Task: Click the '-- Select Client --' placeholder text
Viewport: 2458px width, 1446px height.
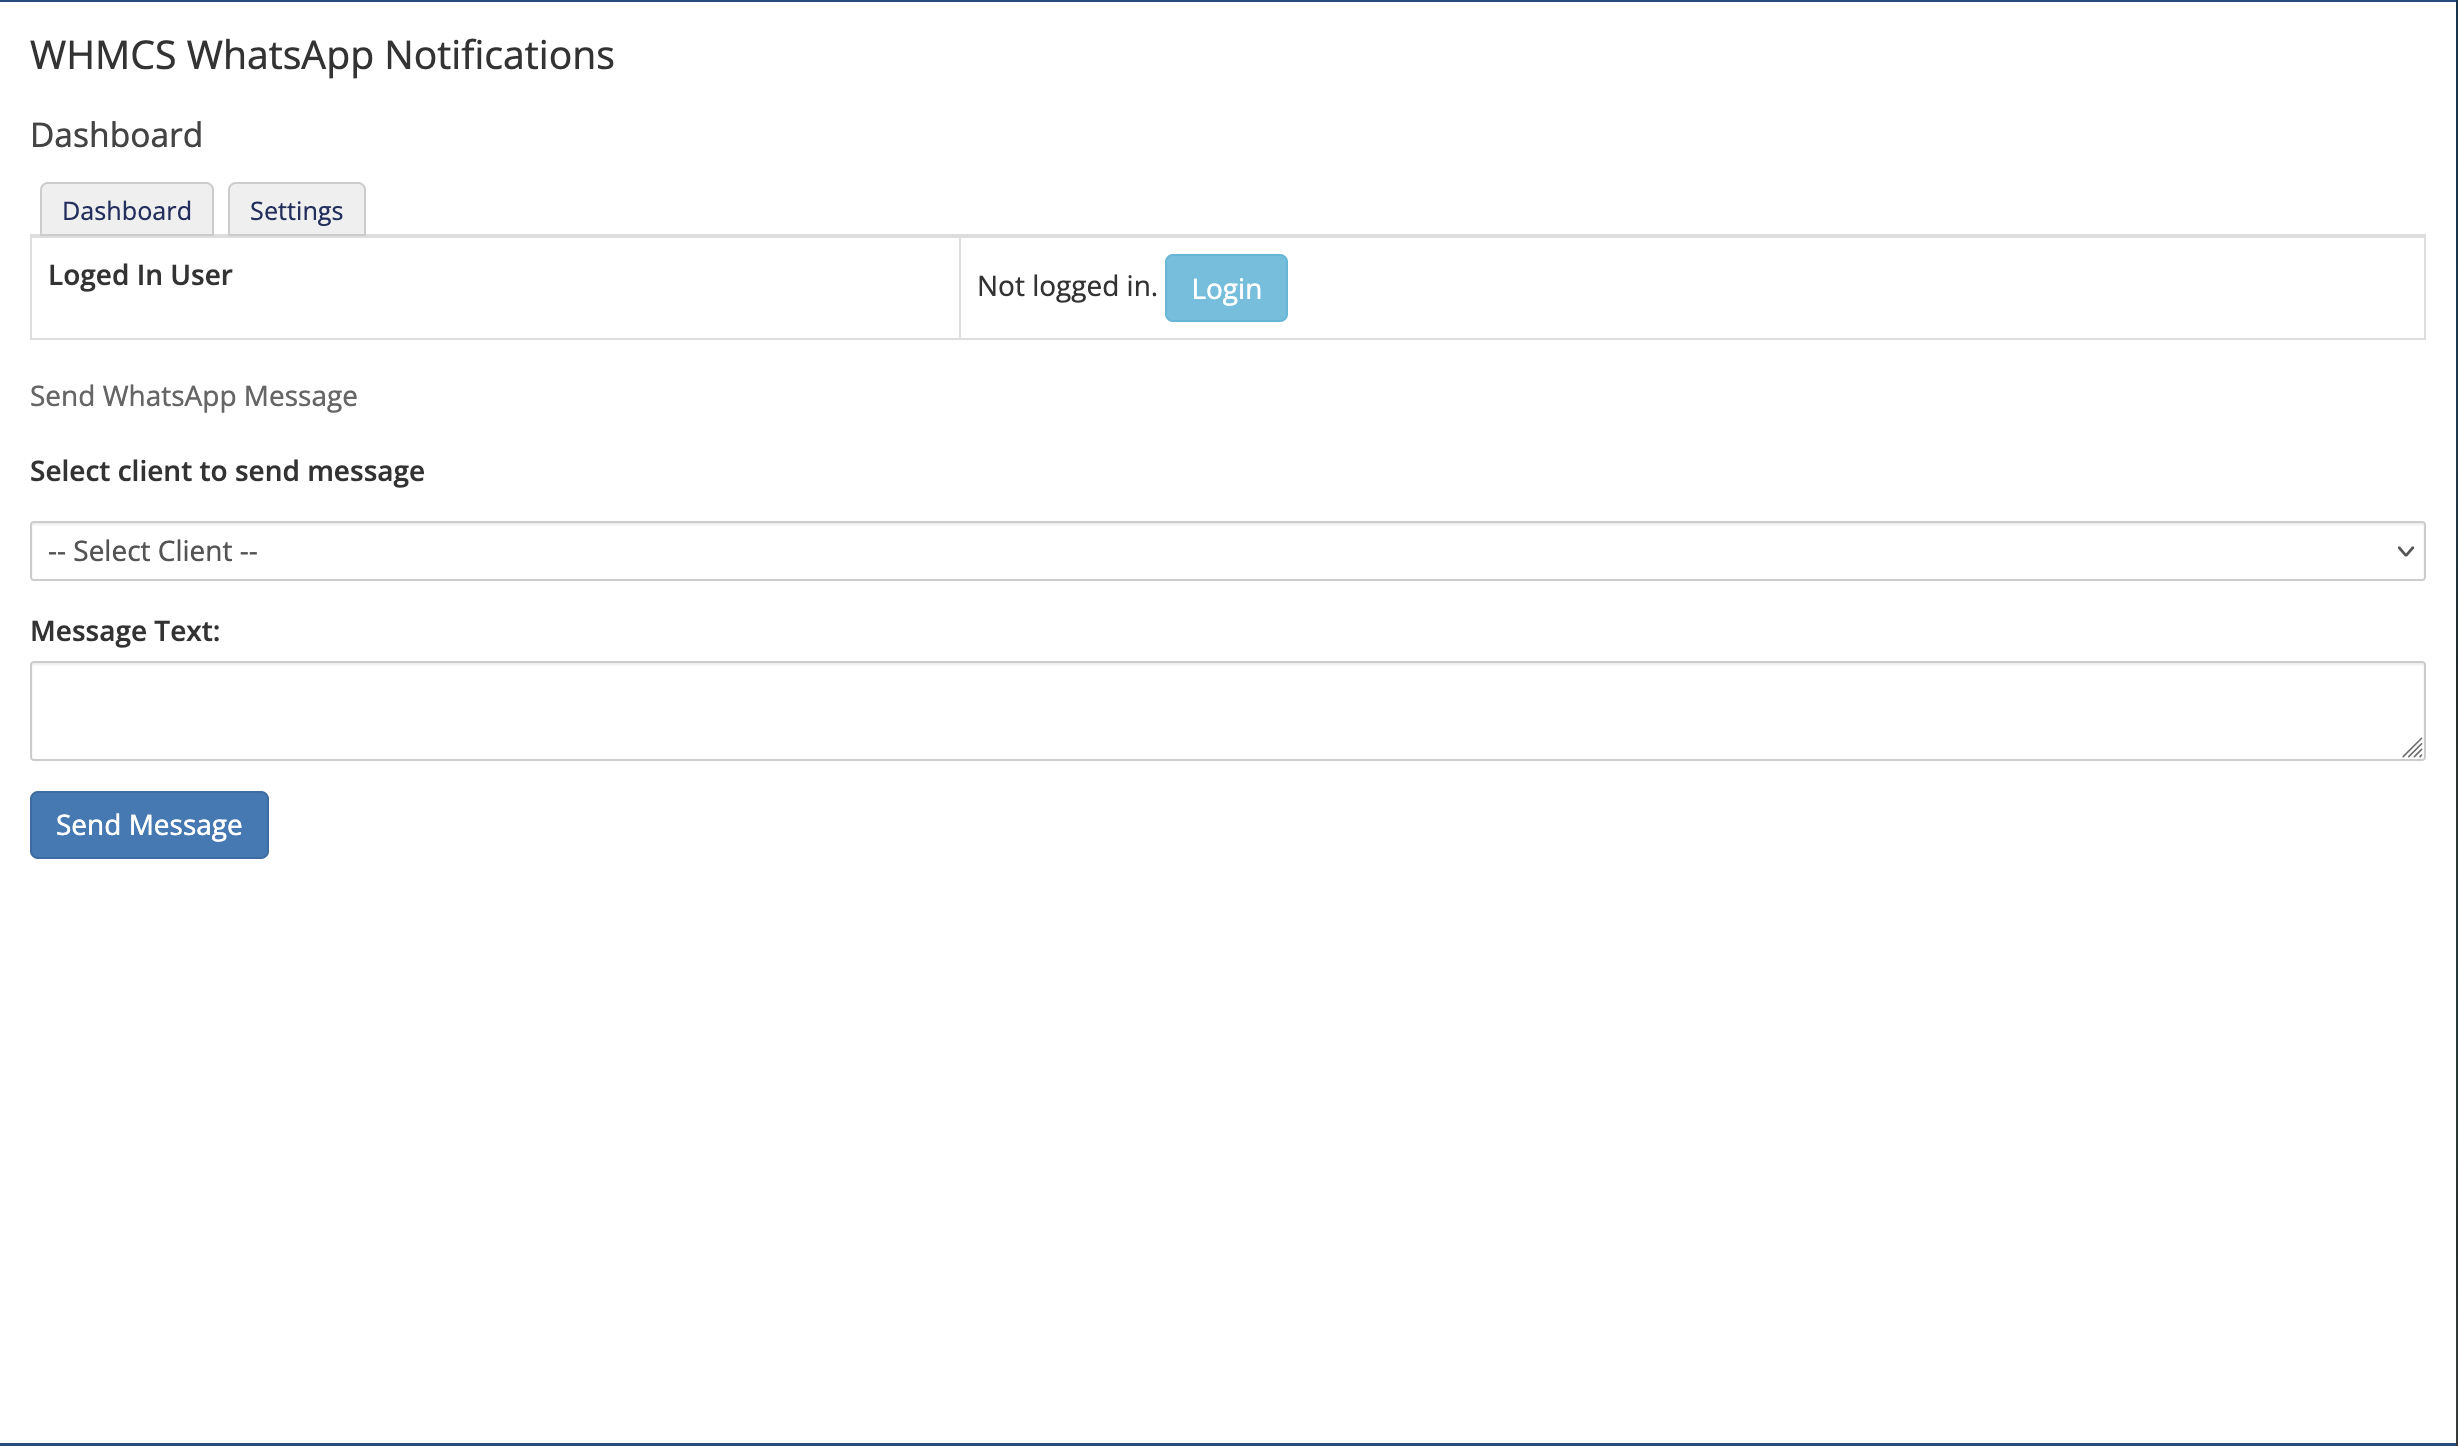Action: click(x=153, y=551)
